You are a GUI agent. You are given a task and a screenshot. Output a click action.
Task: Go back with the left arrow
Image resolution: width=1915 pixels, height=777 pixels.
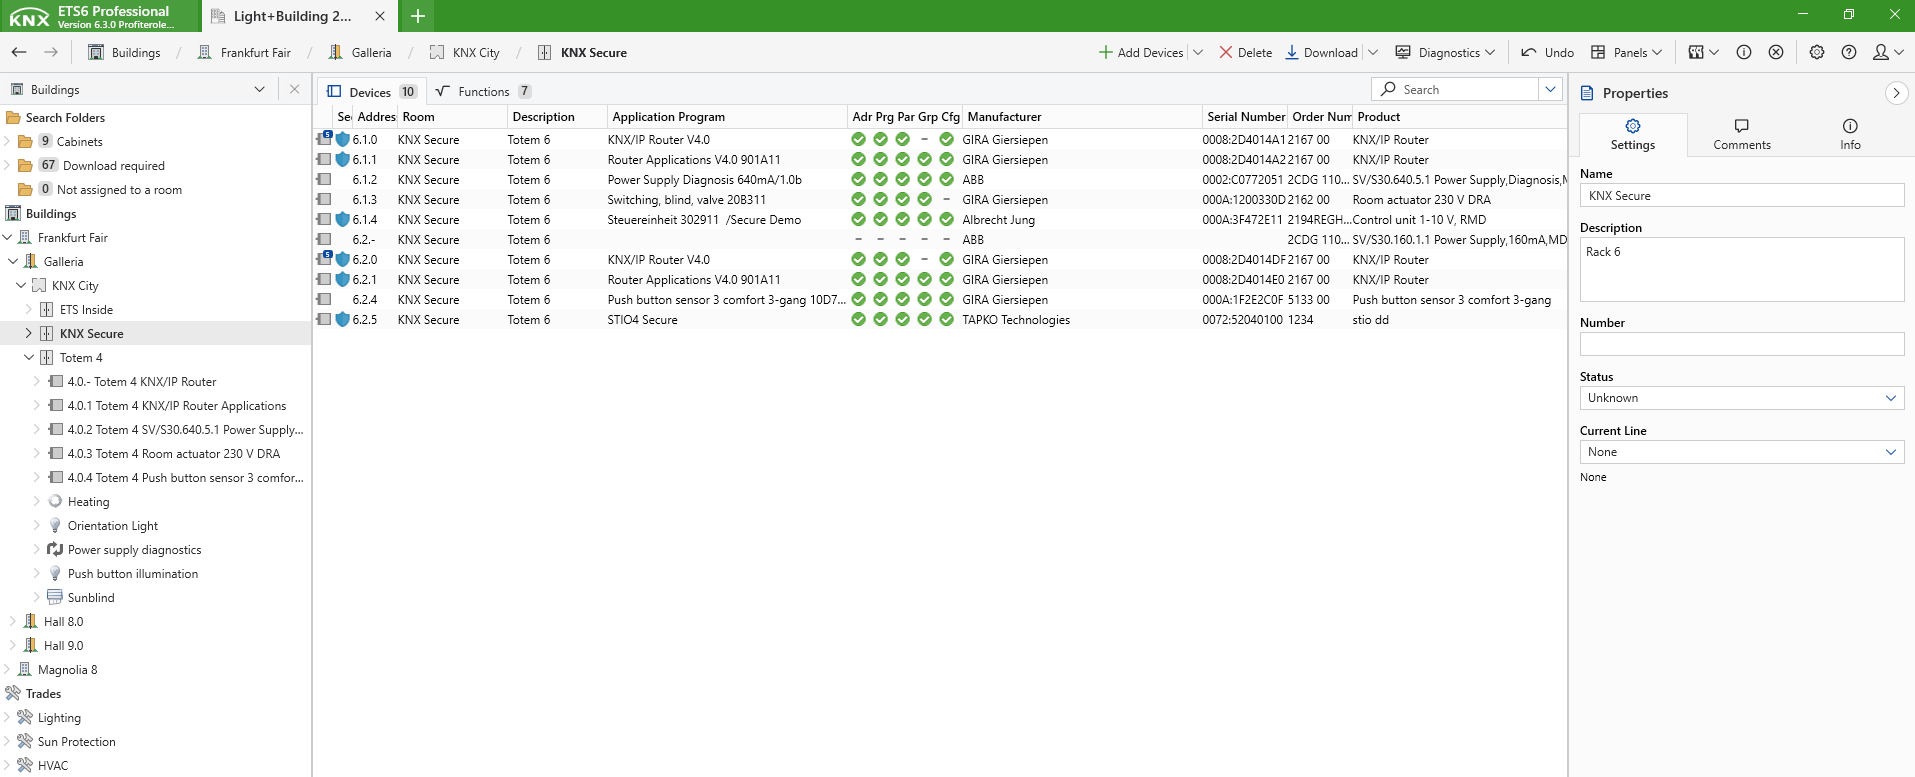(x=19, y=52)
